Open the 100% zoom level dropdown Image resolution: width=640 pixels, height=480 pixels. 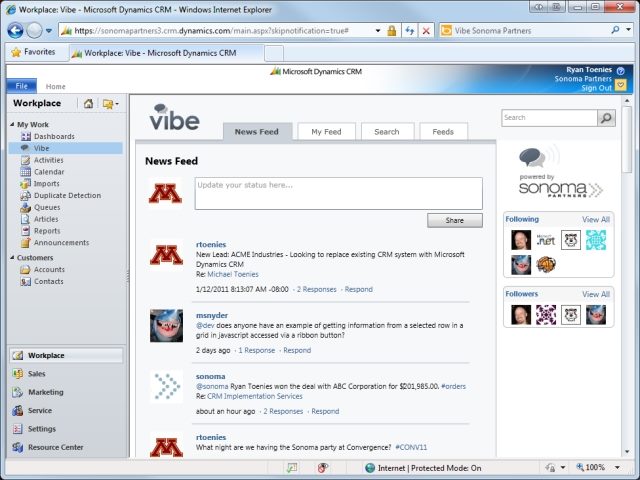[x=618, y=468]
